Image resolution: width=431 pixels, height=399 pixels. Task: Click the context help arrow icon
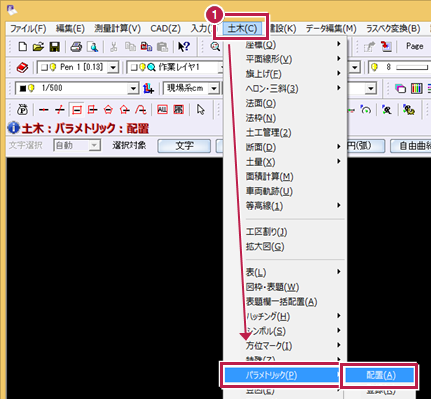[183, 47]
